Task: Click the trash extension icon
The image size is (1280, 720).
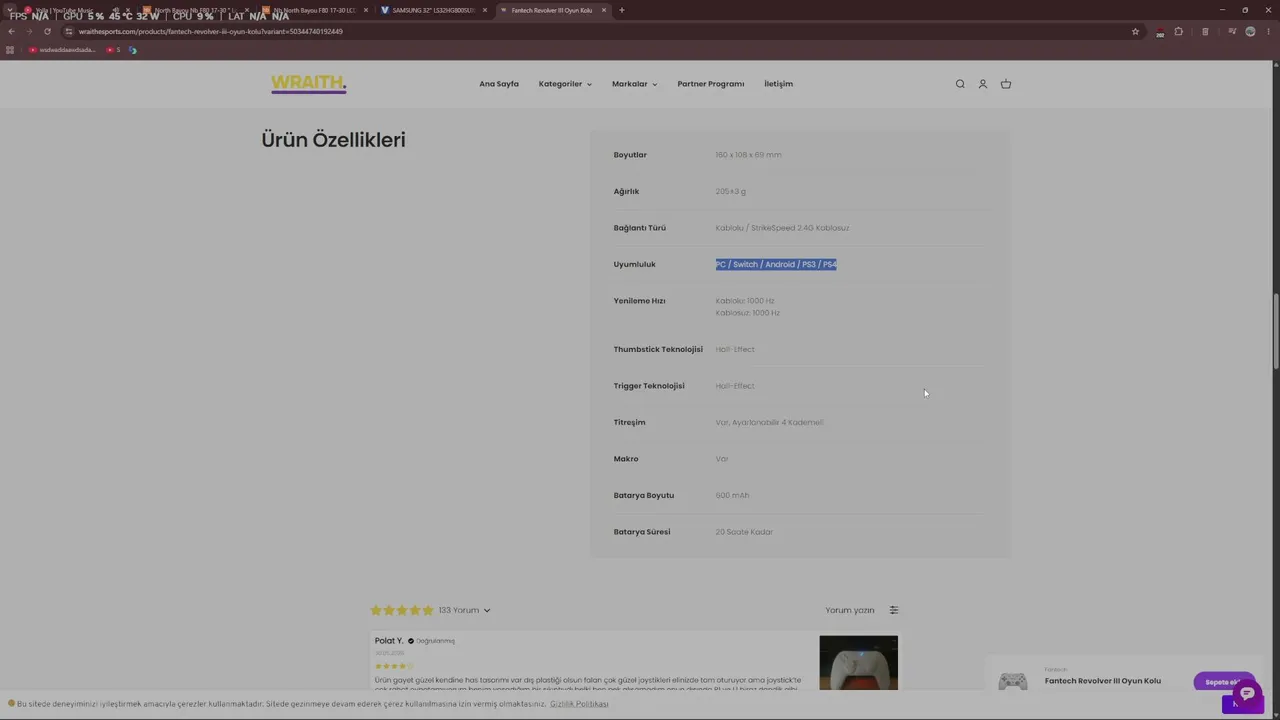Action: 1205,31
